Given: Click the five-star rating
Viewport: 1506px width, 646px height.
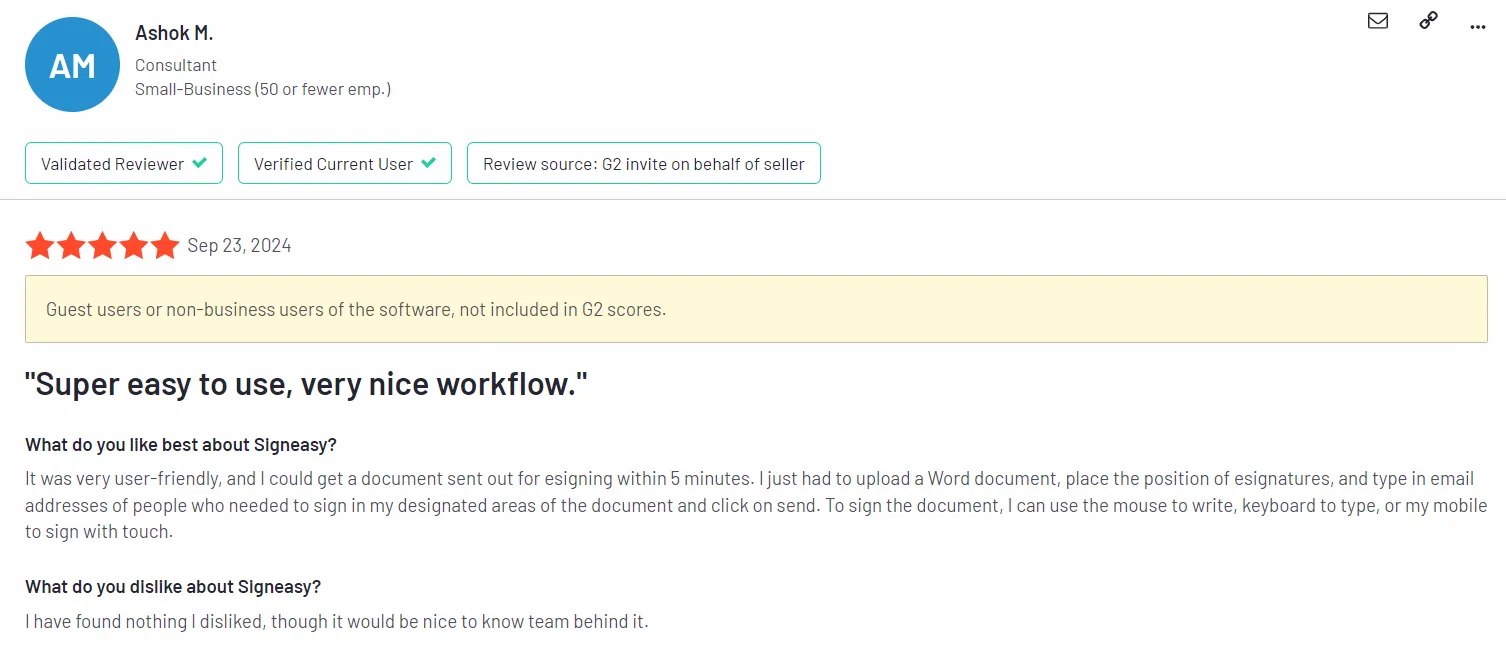Looking at the screenshot, I should pos(102,245).
